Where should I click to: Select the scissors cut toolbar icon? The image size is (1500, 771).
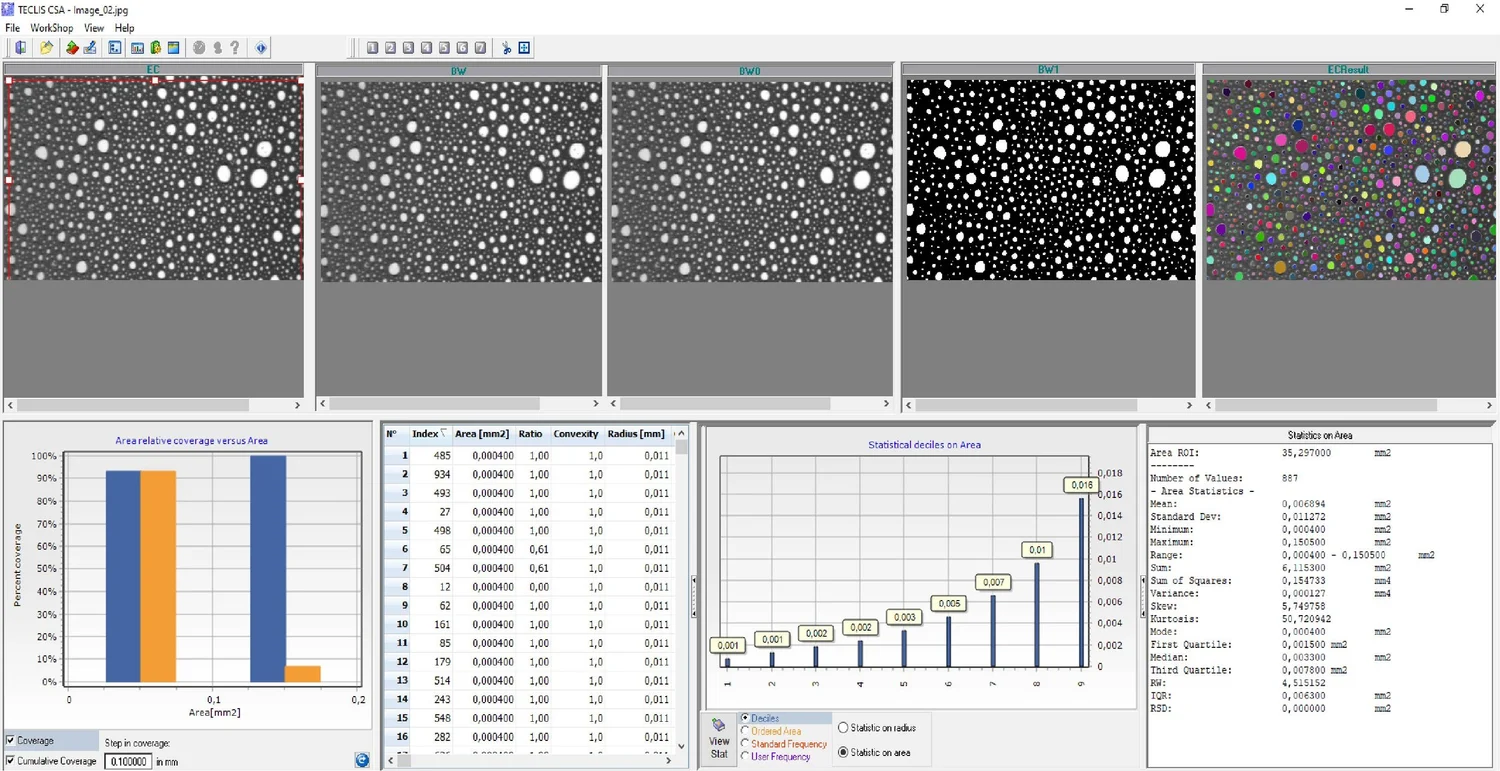click(x=507, y=47)
